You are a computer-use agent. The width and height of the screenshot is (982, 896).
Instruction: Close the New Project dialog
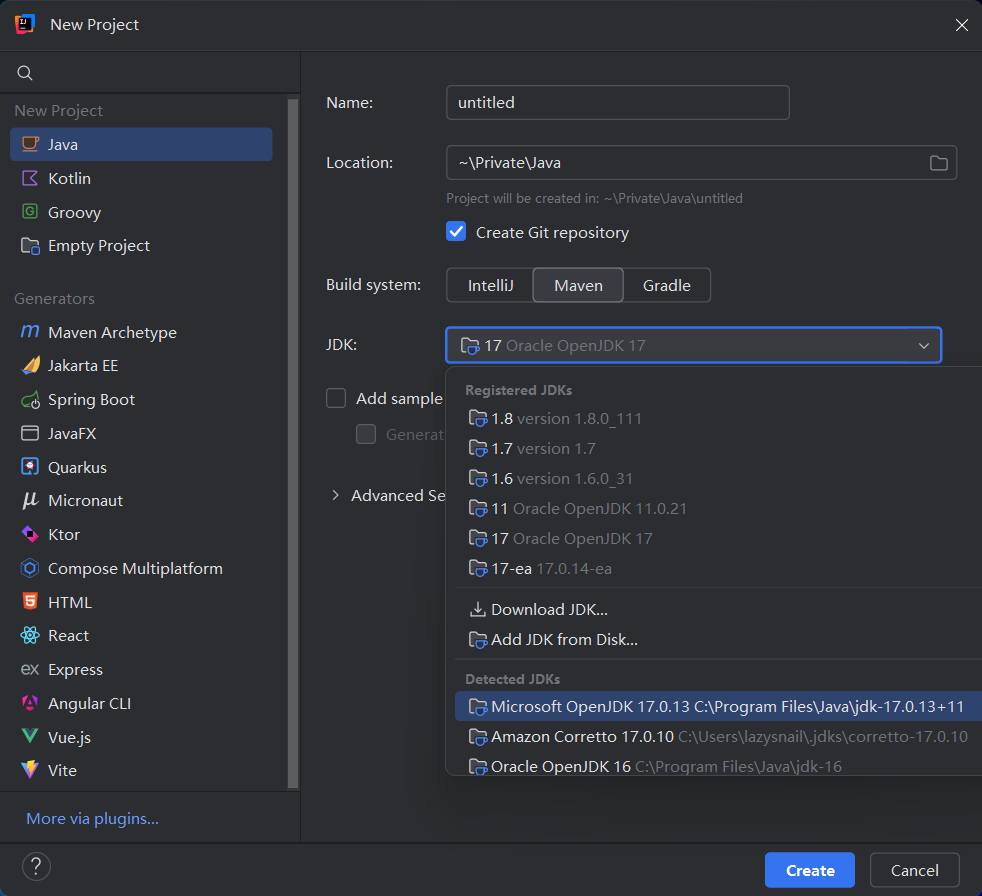pos(961,25)
